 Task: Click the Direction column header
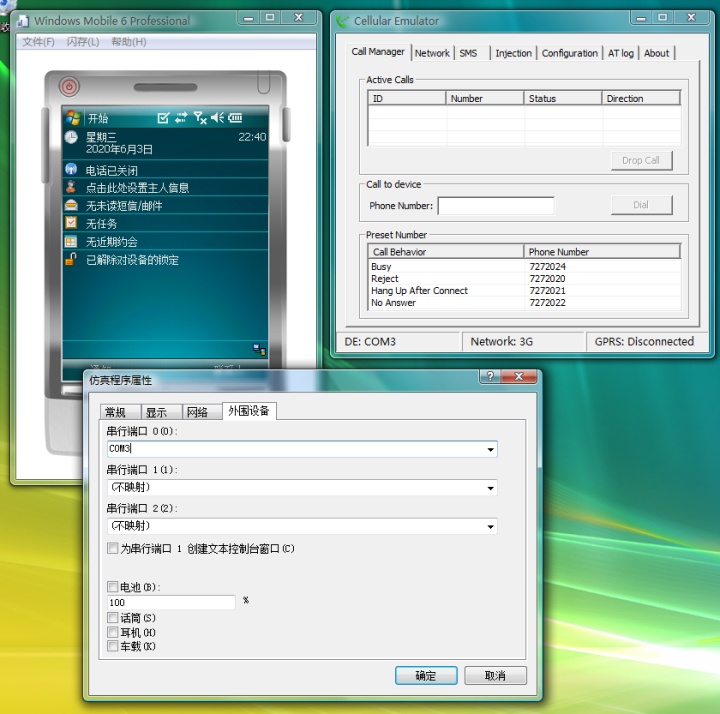[641, 98]
